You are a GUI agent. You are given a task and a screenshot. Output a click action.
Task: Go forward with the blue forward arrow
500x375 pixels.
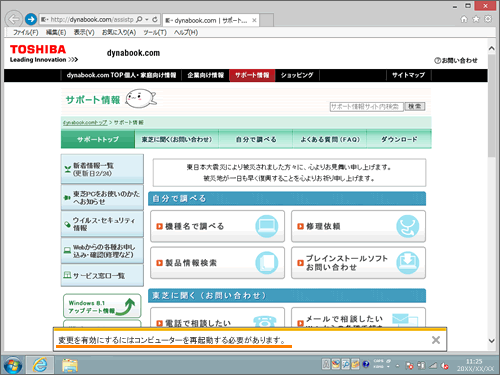coord(31,19)
